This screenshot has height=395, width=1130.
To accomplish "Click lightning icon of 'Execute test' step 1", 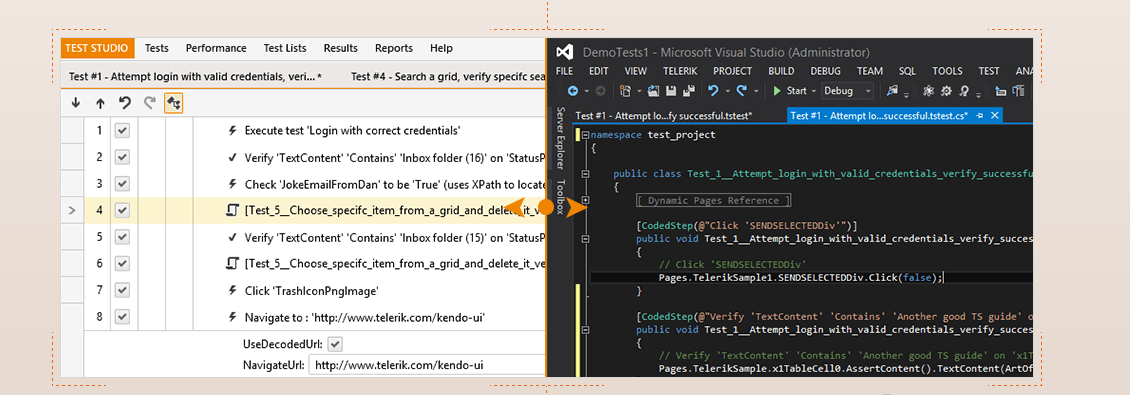I will 232,130.
